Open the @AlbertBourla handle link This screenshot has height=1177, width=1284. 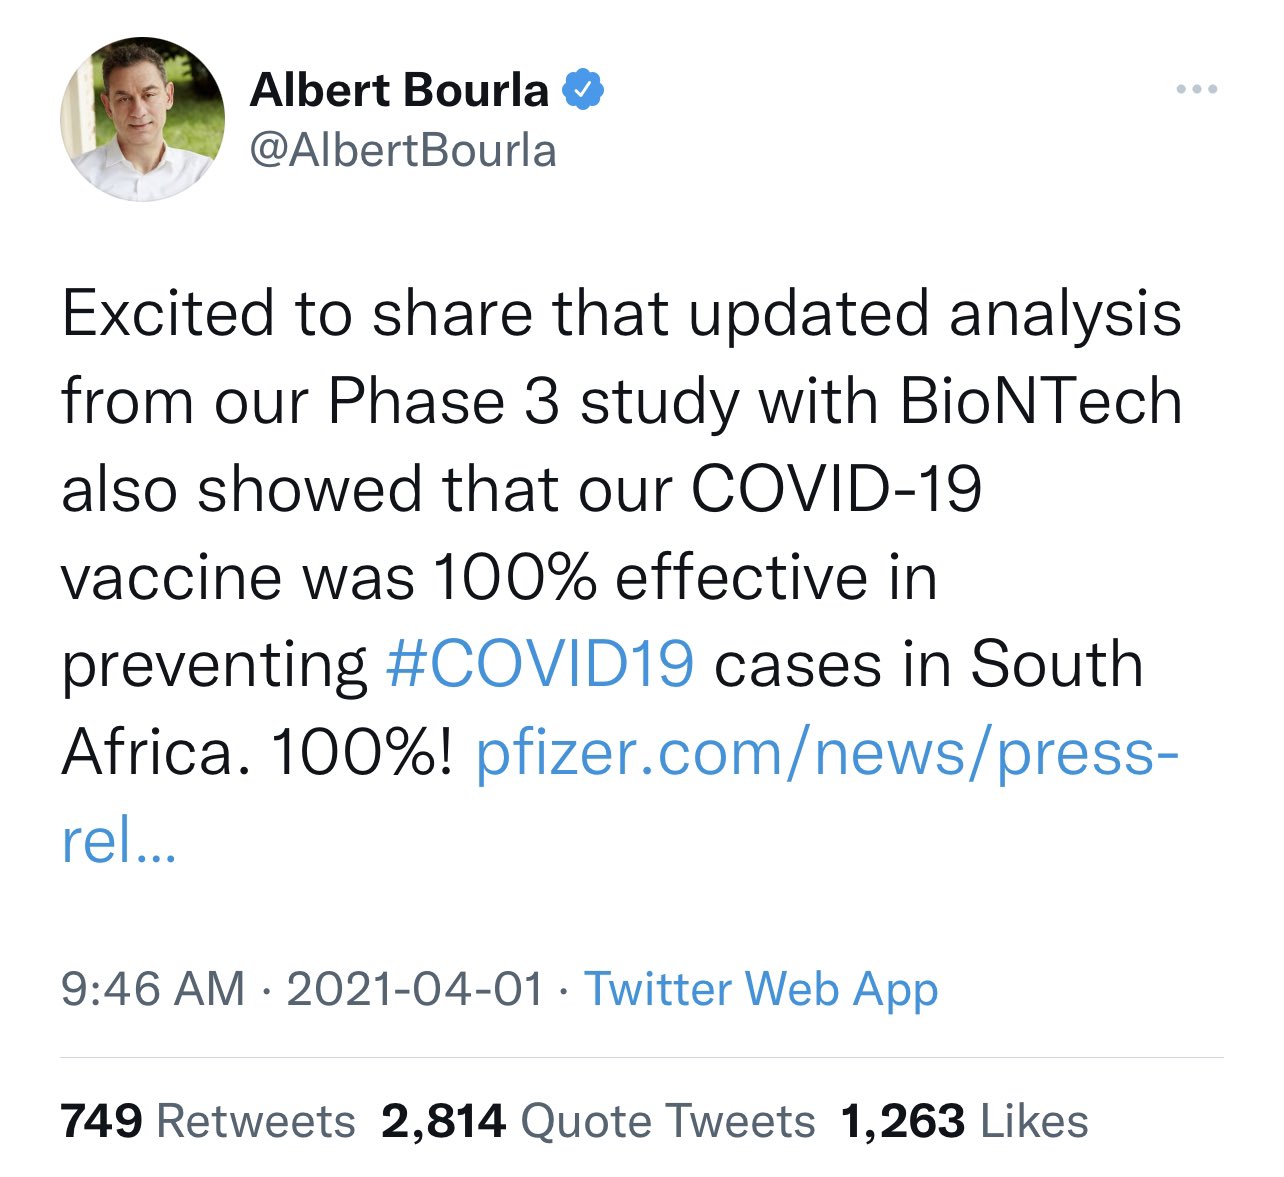tap(403, 151)
